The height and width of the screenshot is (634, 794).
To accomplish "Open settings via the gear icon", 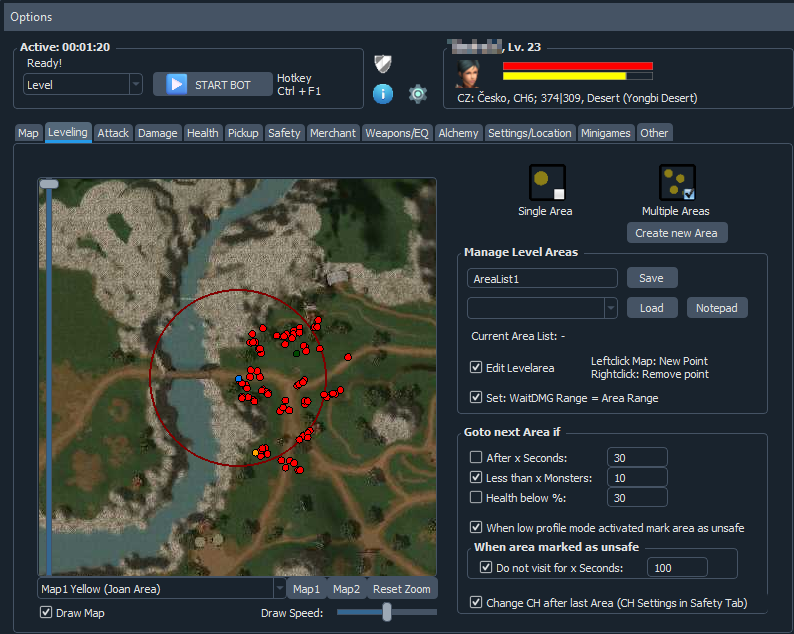I will pos(418,94).
